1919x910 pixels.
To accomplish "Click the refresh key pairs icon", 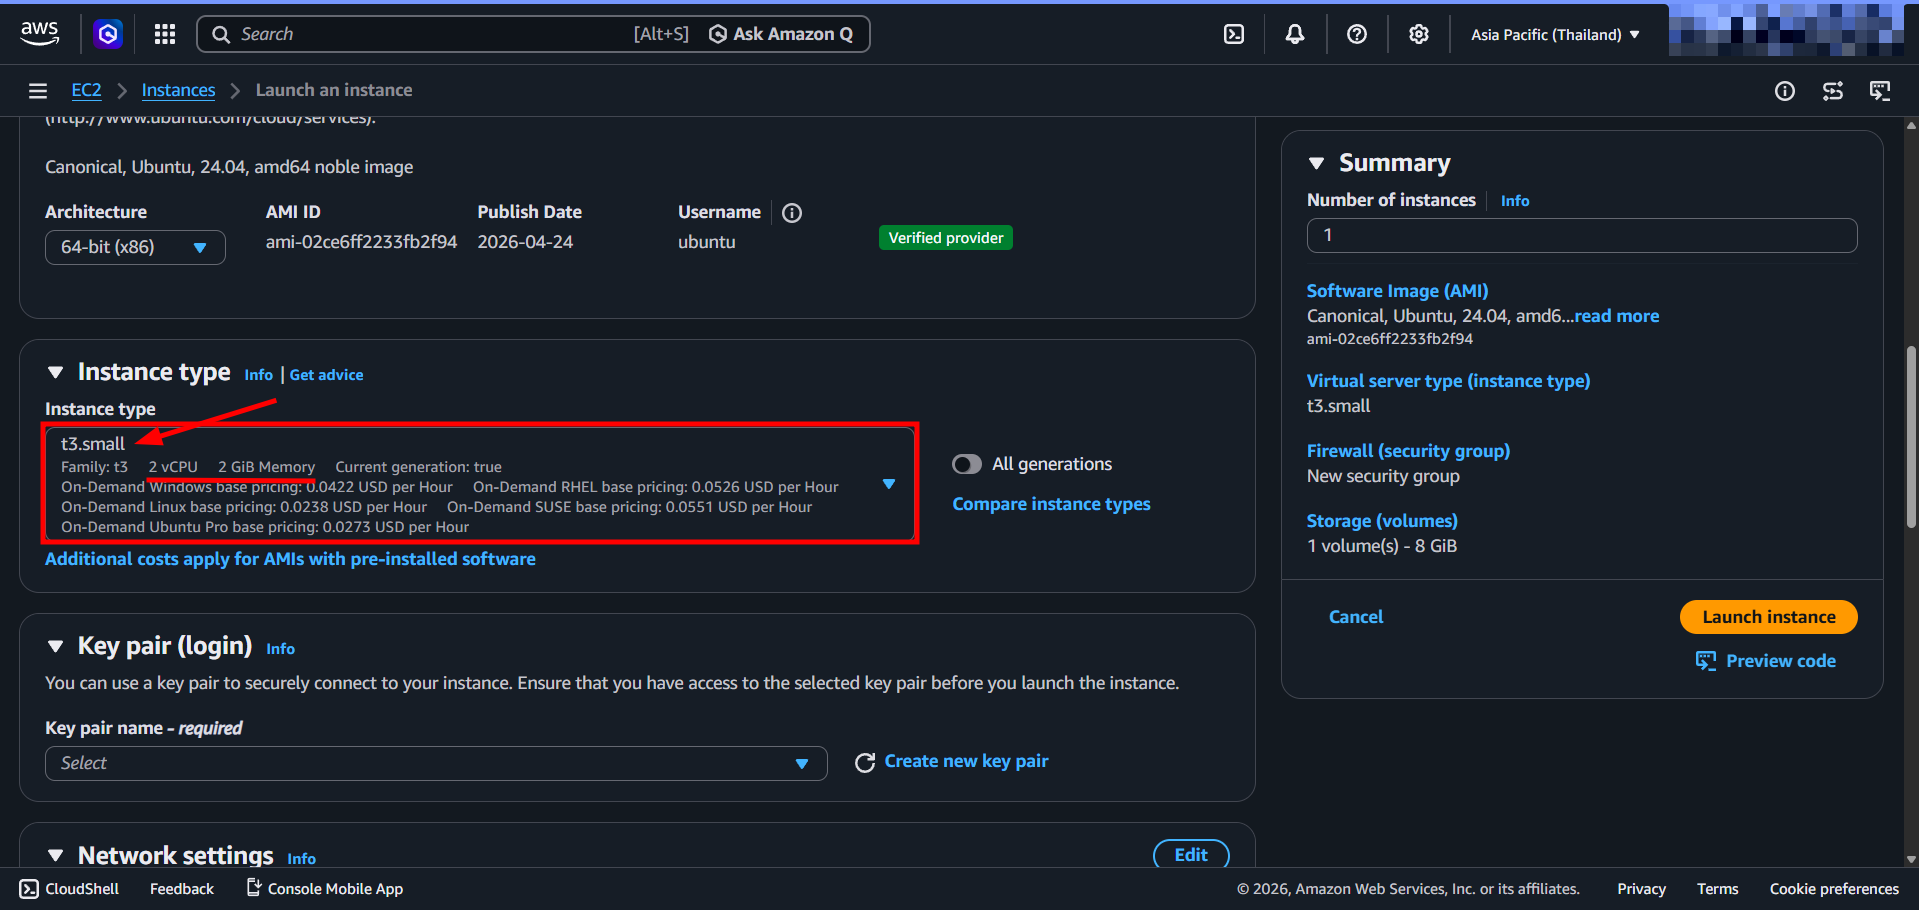I will (865, 763).
